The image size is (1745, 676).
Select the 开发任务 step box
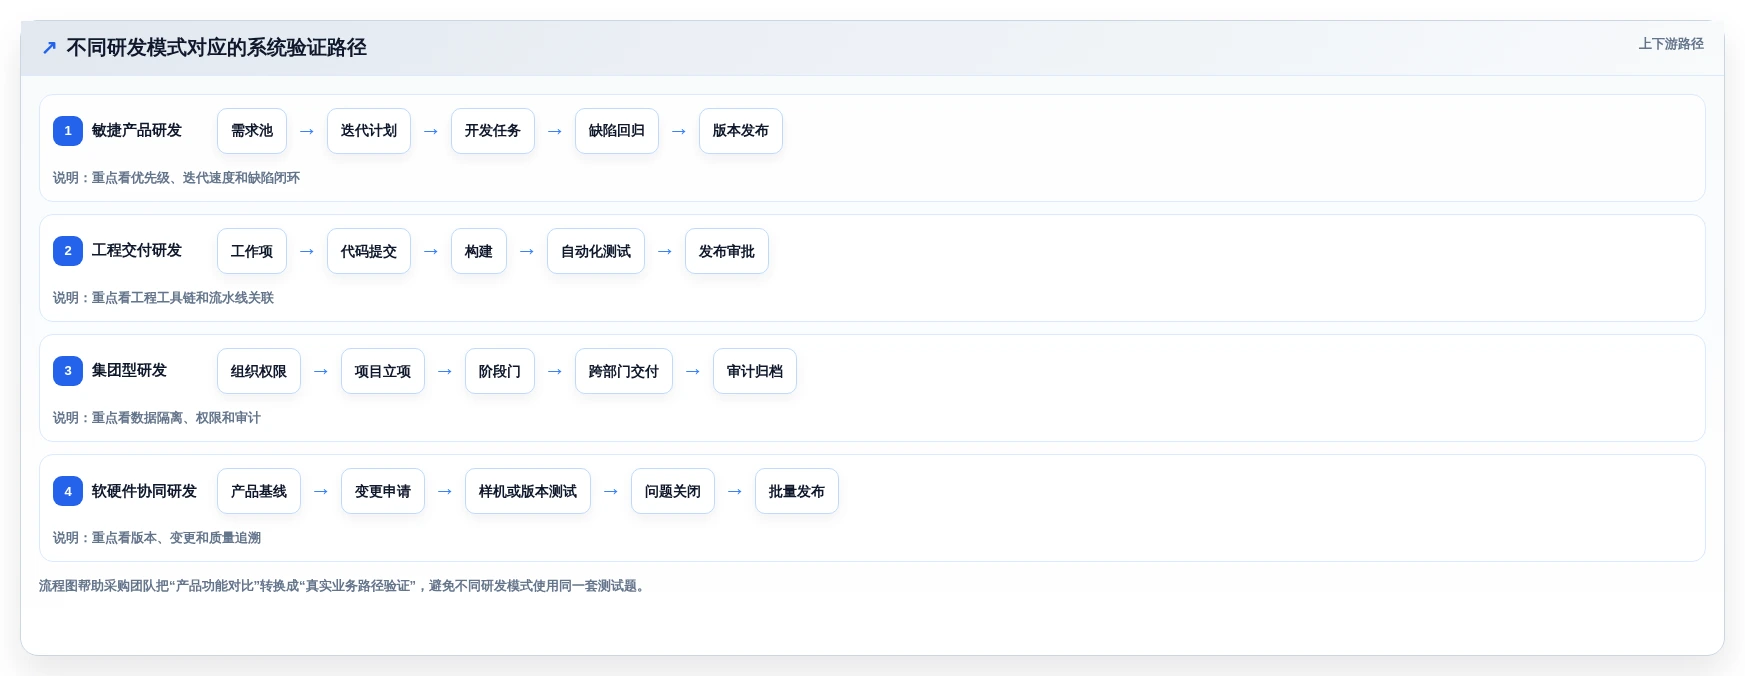pos(493,131)
